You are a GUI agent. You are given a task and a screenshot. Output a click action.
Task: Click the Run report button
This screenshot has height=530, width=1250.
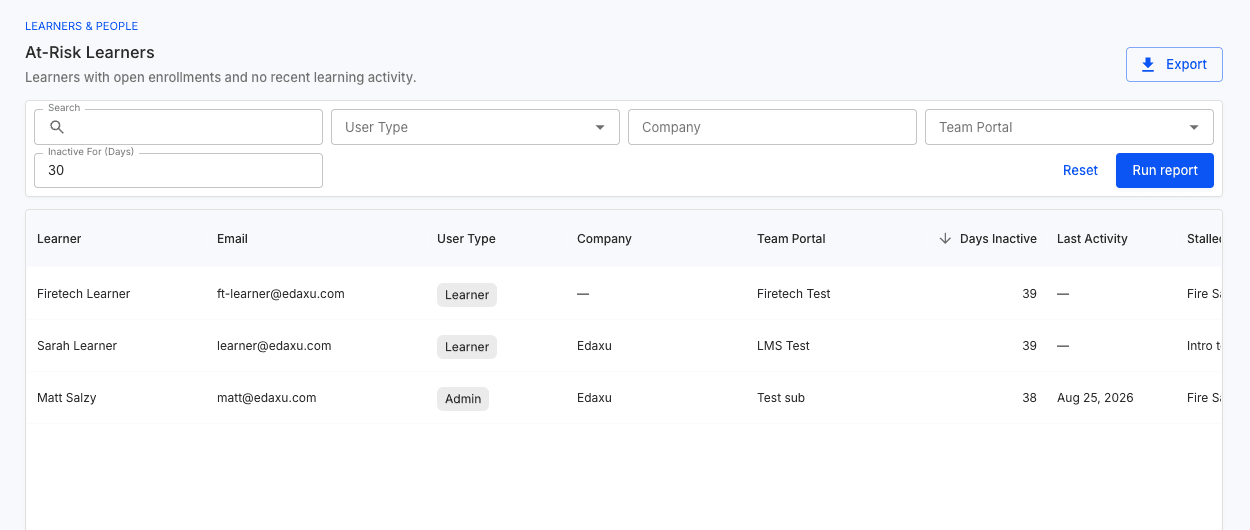pyautogui.click(x=1165, y=170)
